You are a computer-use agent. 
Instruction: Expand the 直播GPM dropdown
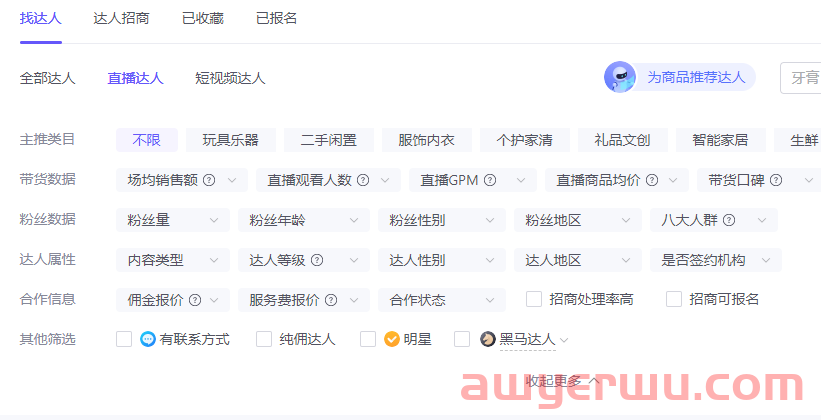[473, 180]
